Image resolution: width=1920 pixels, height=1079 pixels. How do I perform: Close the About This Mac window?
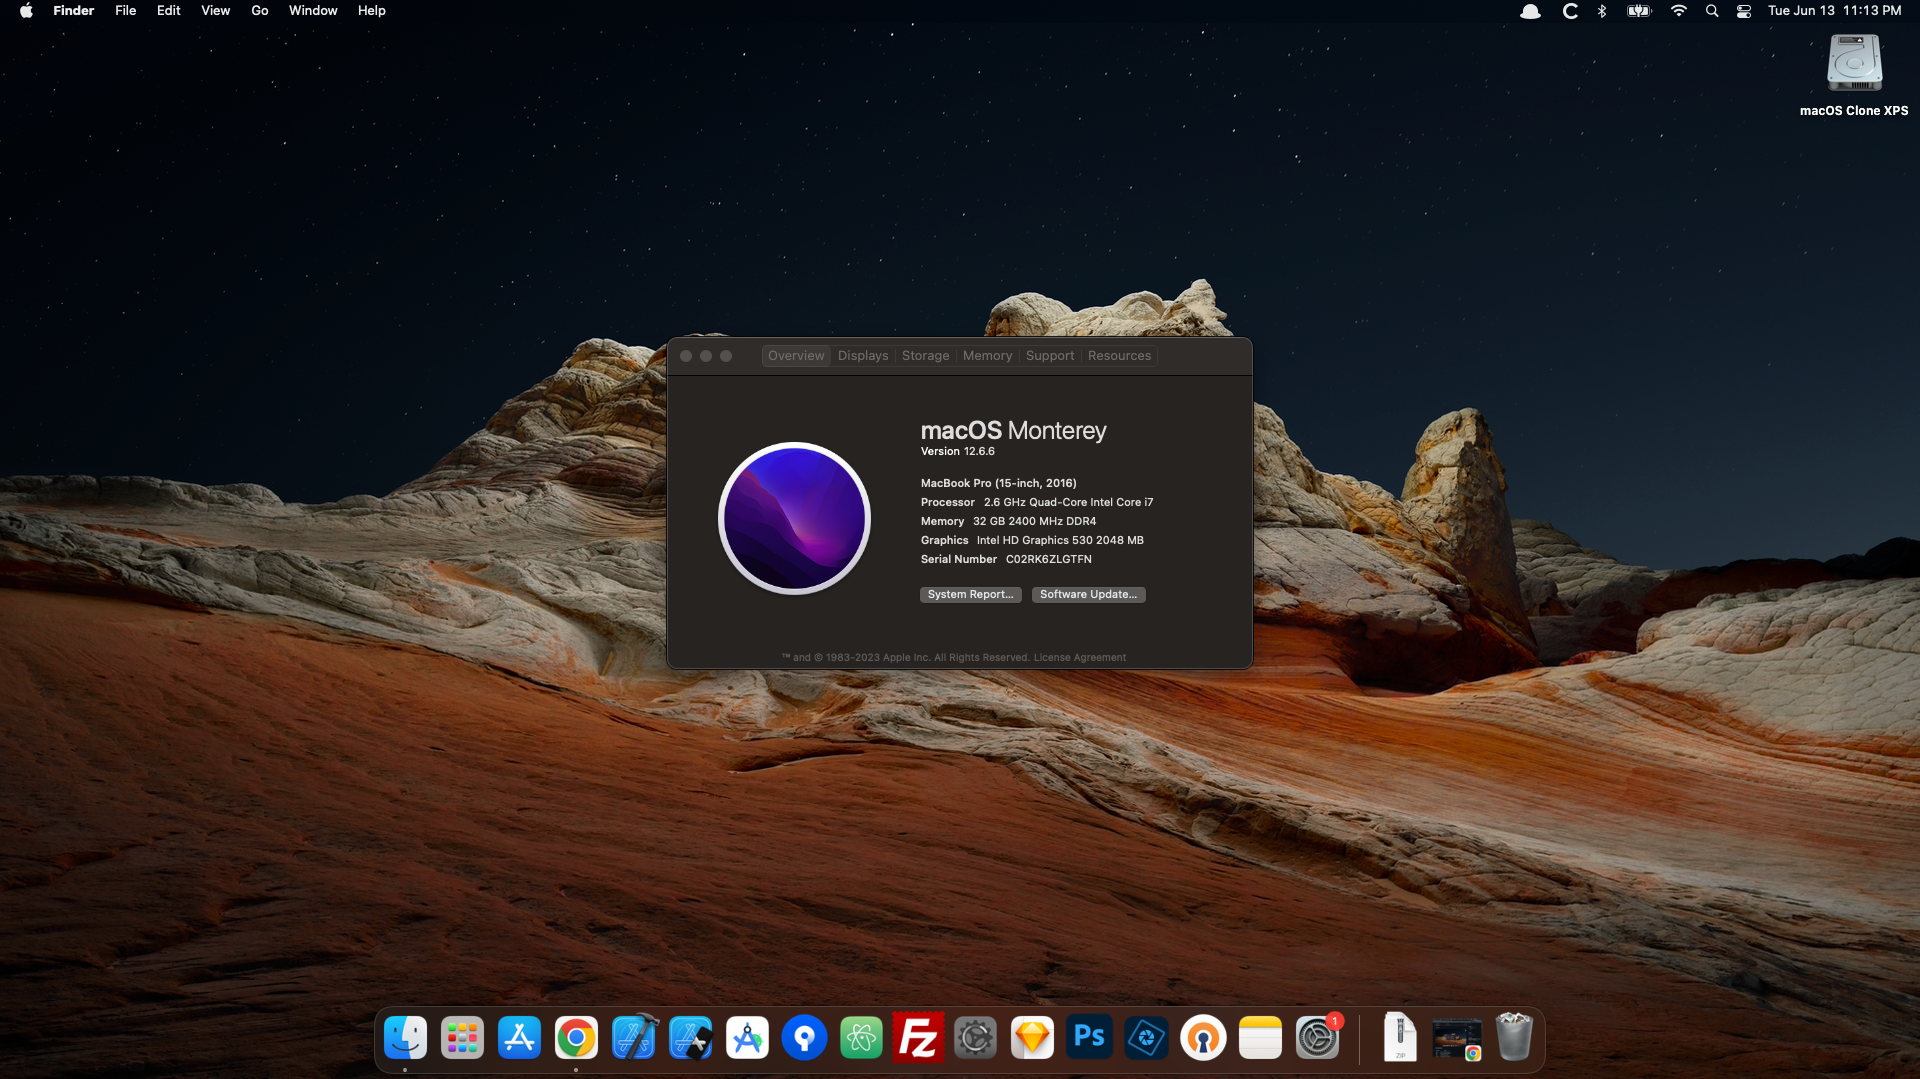coord(686,356)
